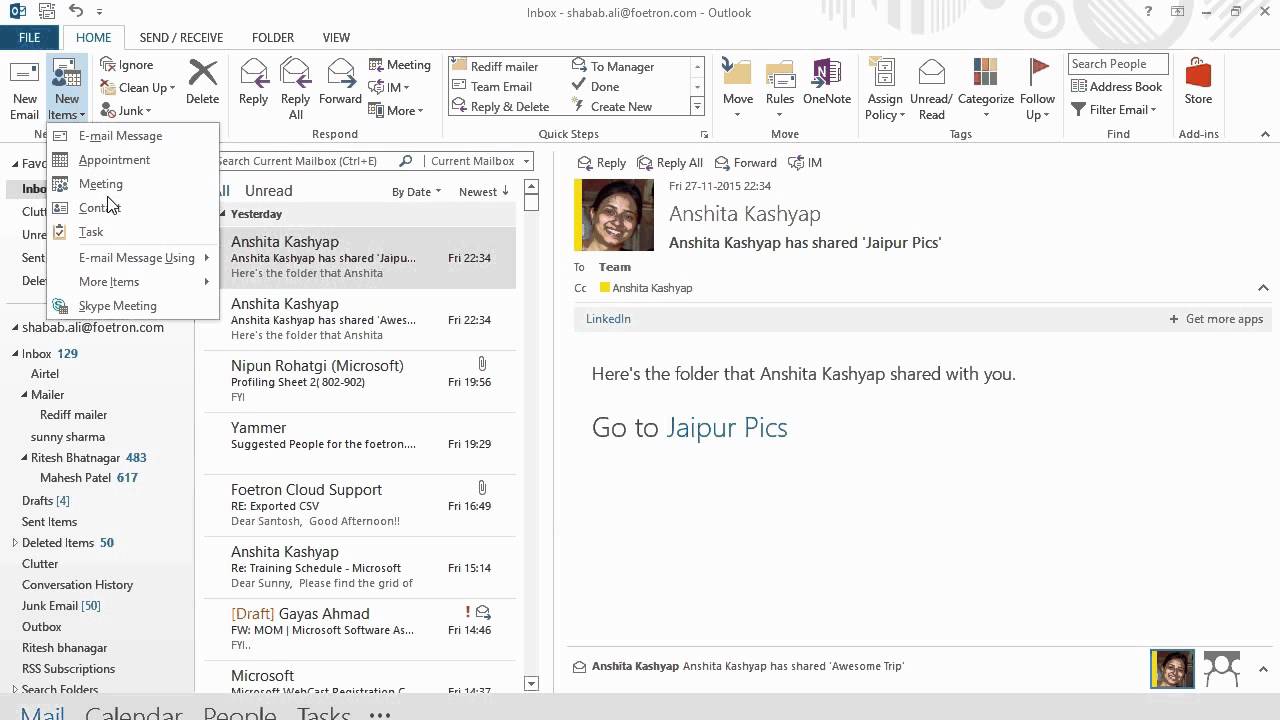Screen dimensions: 1280x720
Task: Click Anshita Kashyap sender photo
Action: (x=614, y=215)
